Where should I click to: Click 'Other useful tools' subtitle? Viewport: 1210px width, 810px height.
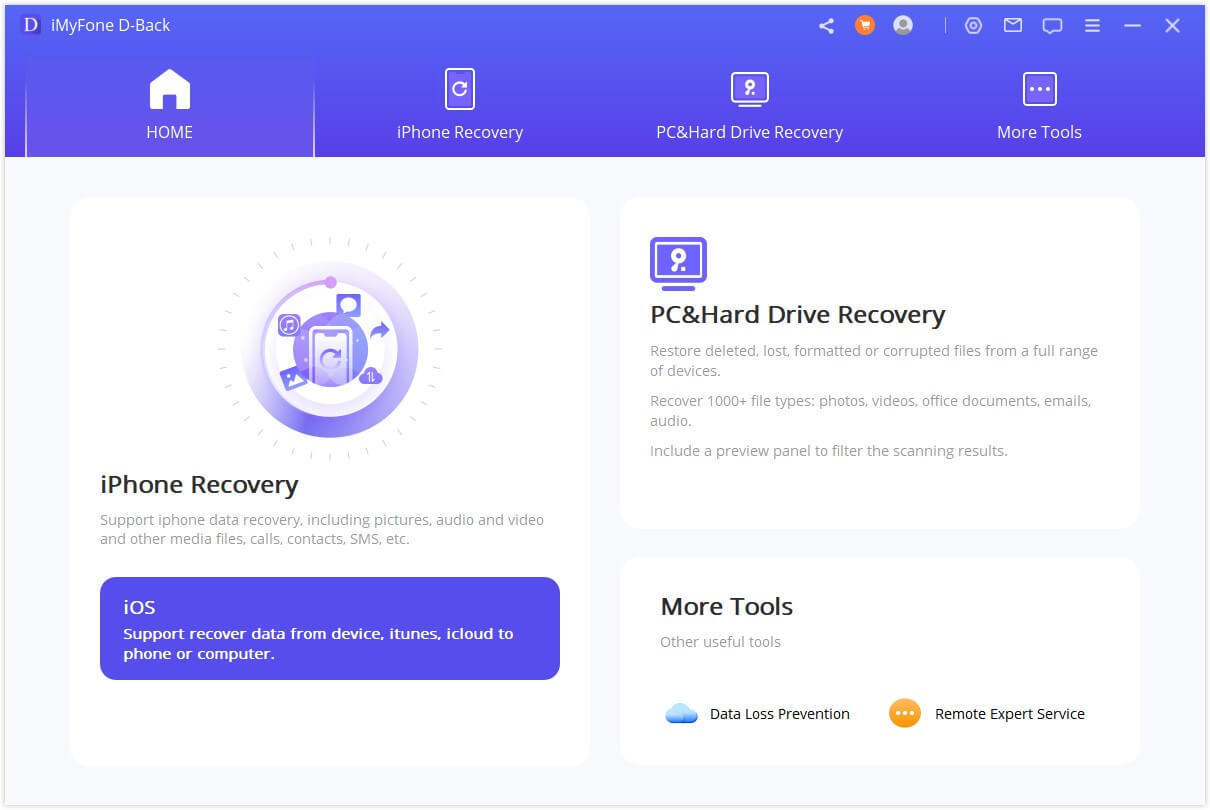(x=720, y=642)
